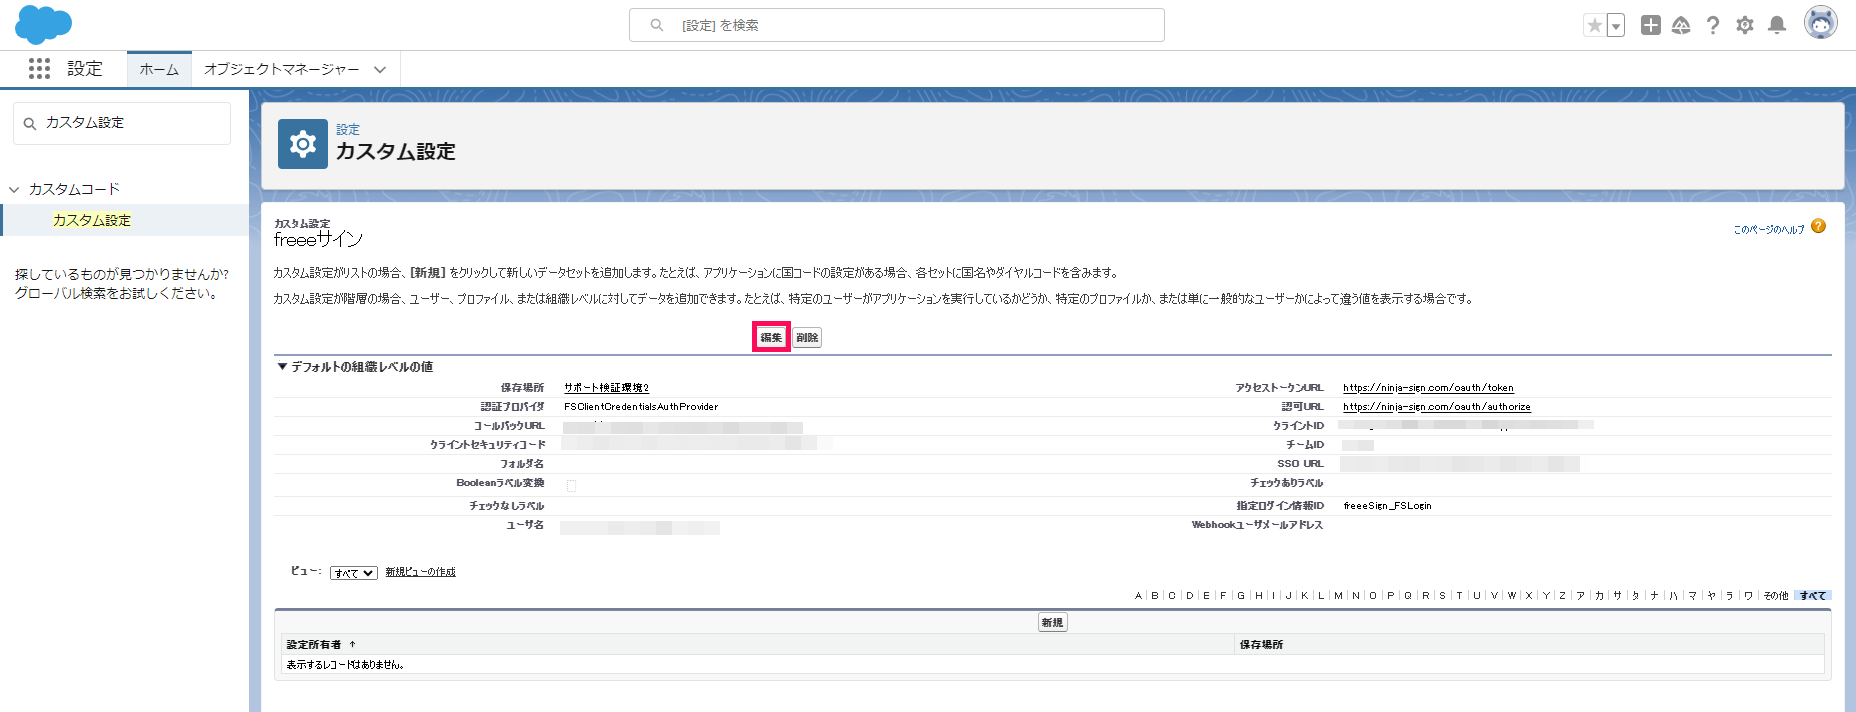Switch to the オブジェクトマネージャー tab
Viewport: 1856px width, 712px height.
pos(282,69)
